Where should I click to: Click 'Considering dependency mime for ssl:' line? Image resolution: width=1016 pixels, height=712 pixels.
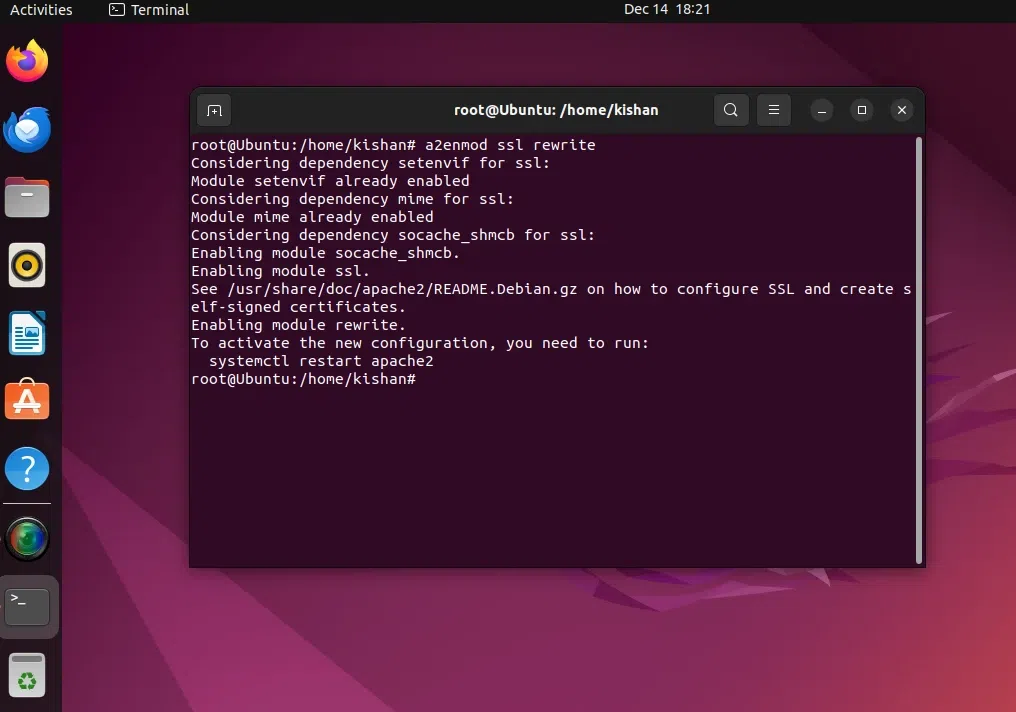pos(352,200)
